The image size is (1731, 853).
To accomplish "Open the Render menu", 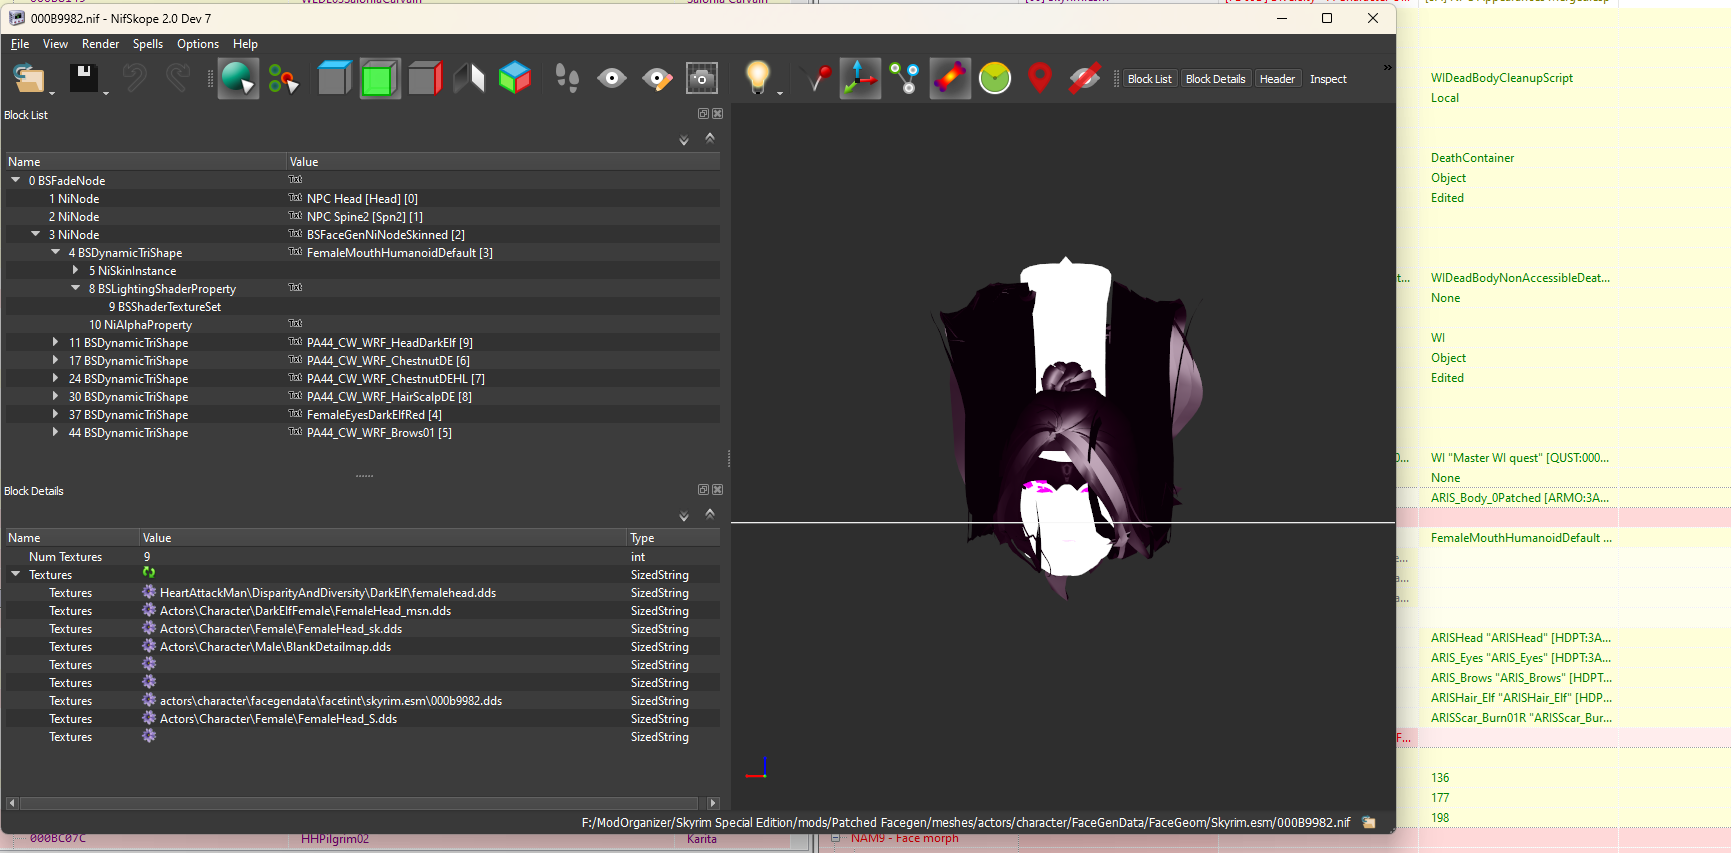I will pos(100,44).
